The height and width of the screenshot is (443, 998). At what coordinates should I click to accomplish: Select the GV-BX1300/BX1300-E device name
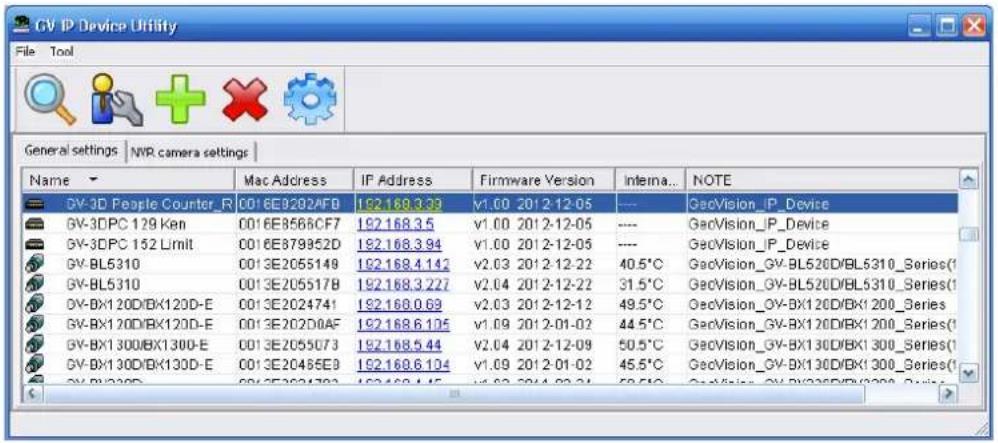click(x=139, y=345)
